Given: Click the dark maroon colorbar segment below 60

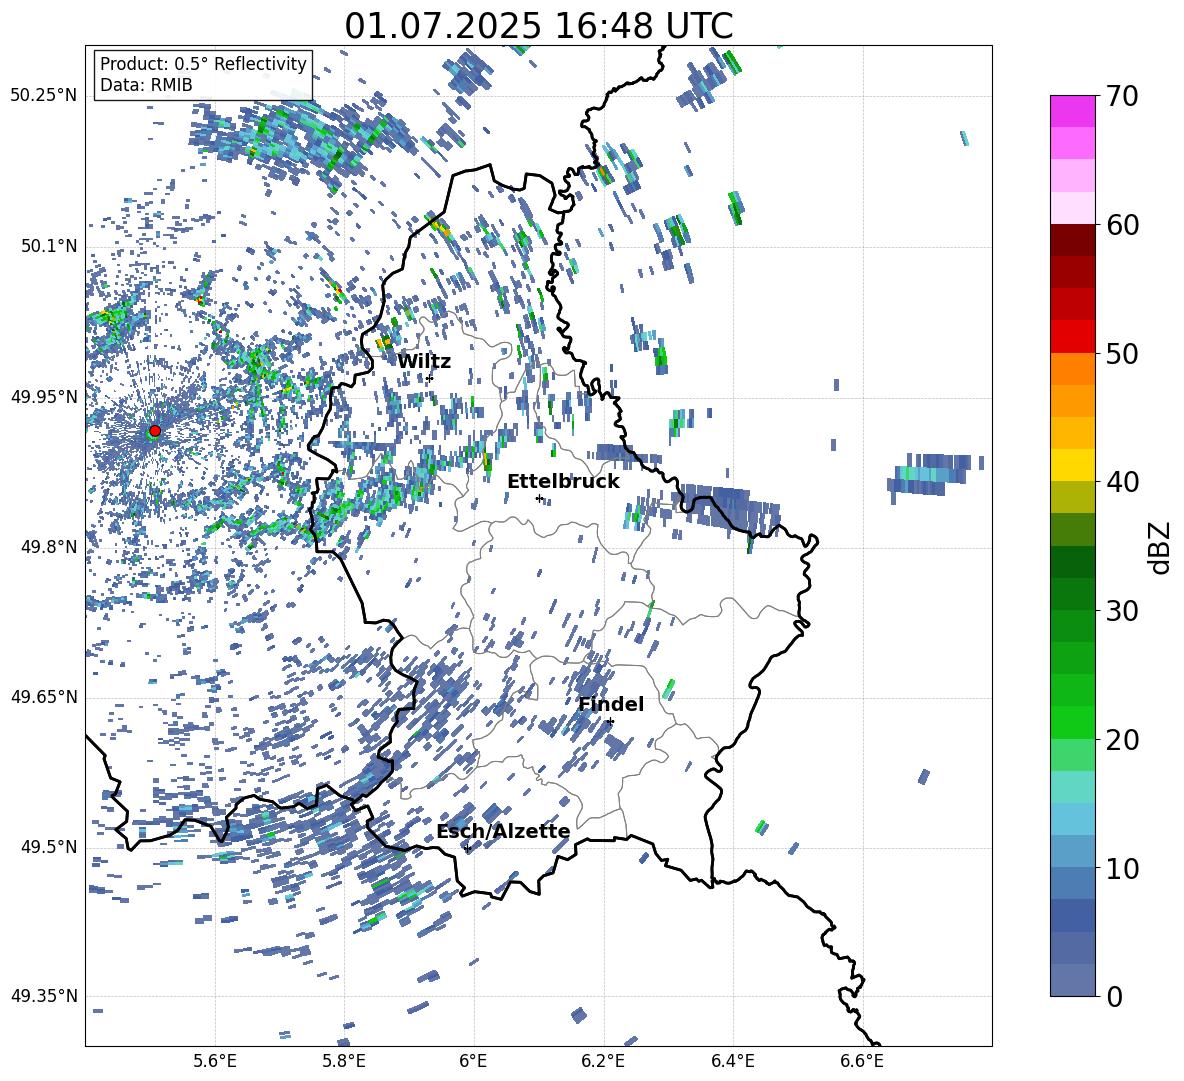Looking at the screenshot, I should pyautogui.click(x=1072, y=240).
